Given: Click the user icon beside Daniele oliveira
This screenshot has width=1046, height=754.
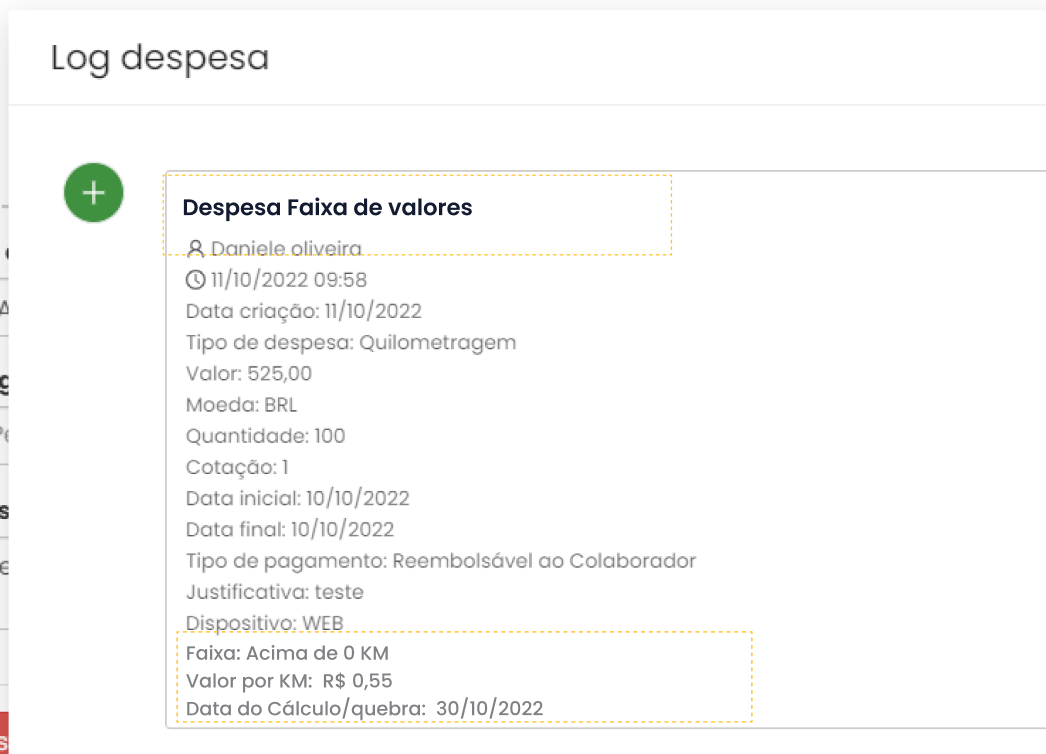Looking at the screenshot, I should tap(195, 249).
